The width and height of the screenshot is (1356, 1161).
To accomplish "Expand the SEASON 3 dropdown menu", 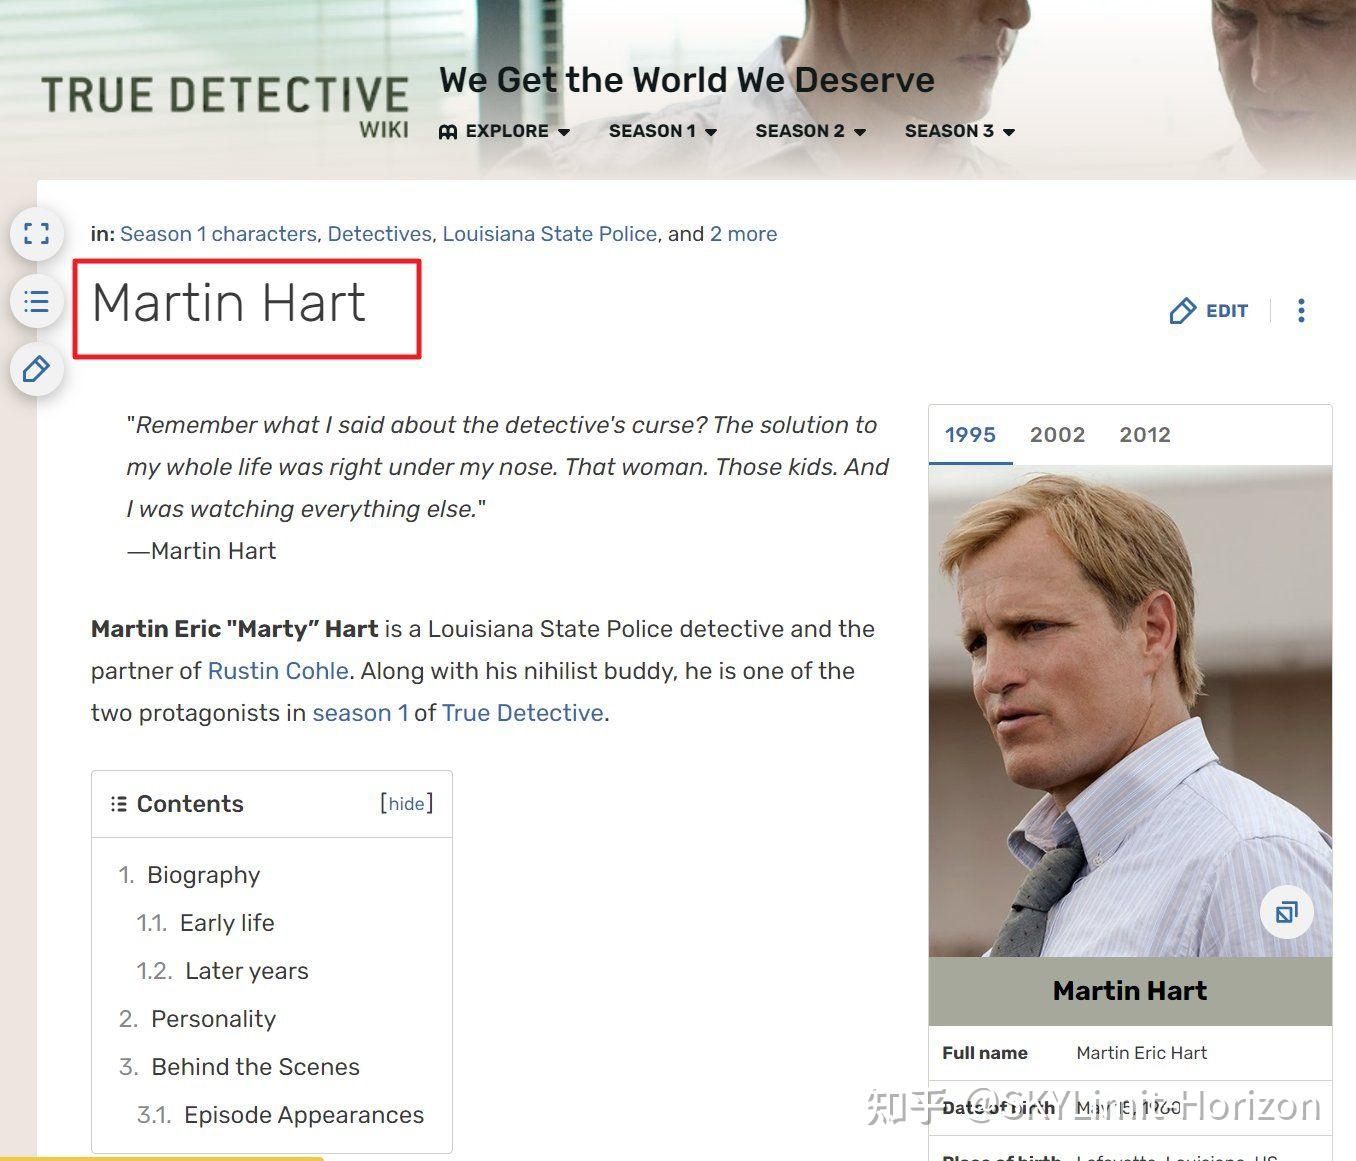I will point(960,131).
